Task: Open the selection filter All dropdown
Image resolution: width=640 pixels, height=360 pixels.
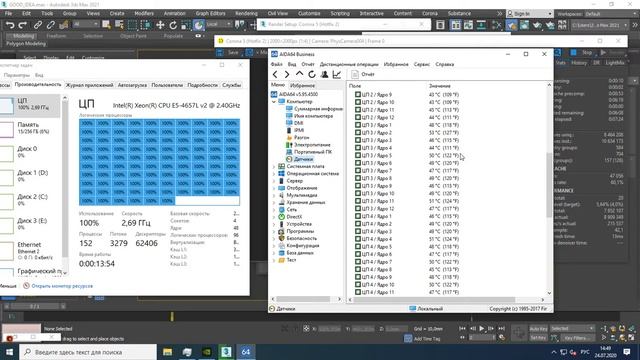Action: click(85, 25)
